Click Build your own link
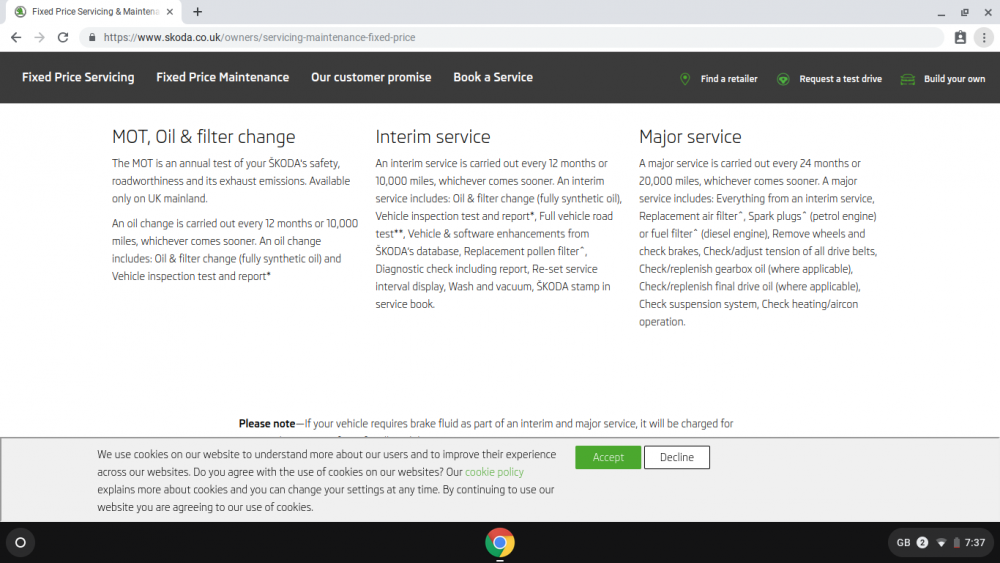Screen dimensions: 1000x563 pos(954,79)
